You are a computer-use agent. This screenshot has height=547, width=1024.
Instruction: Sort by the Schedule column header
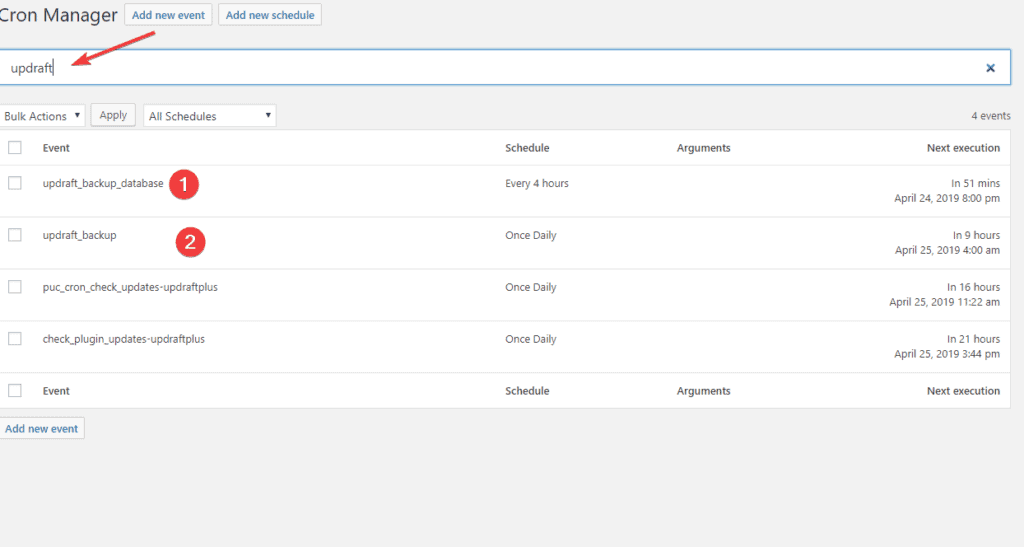[527, 148]
